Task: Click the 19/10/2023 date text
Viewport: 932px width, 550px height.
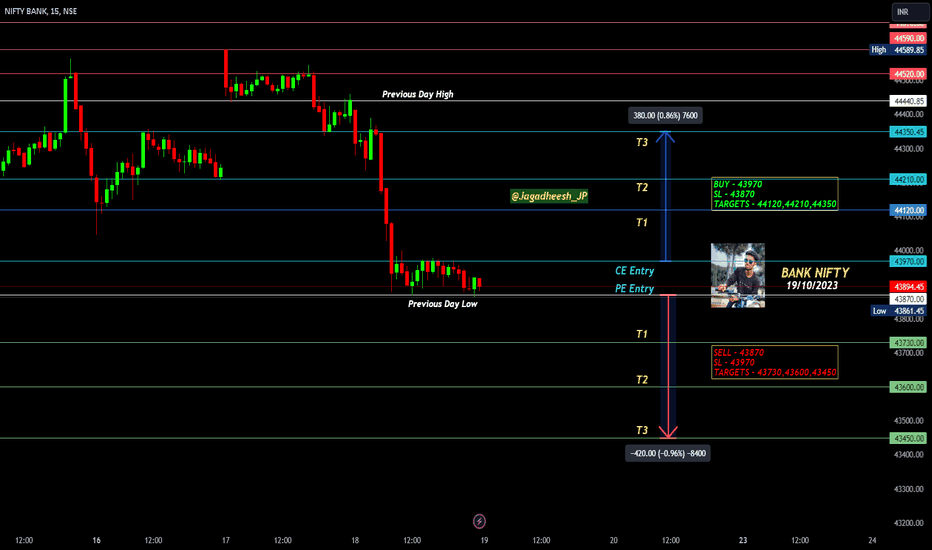Action: [812, 285]
